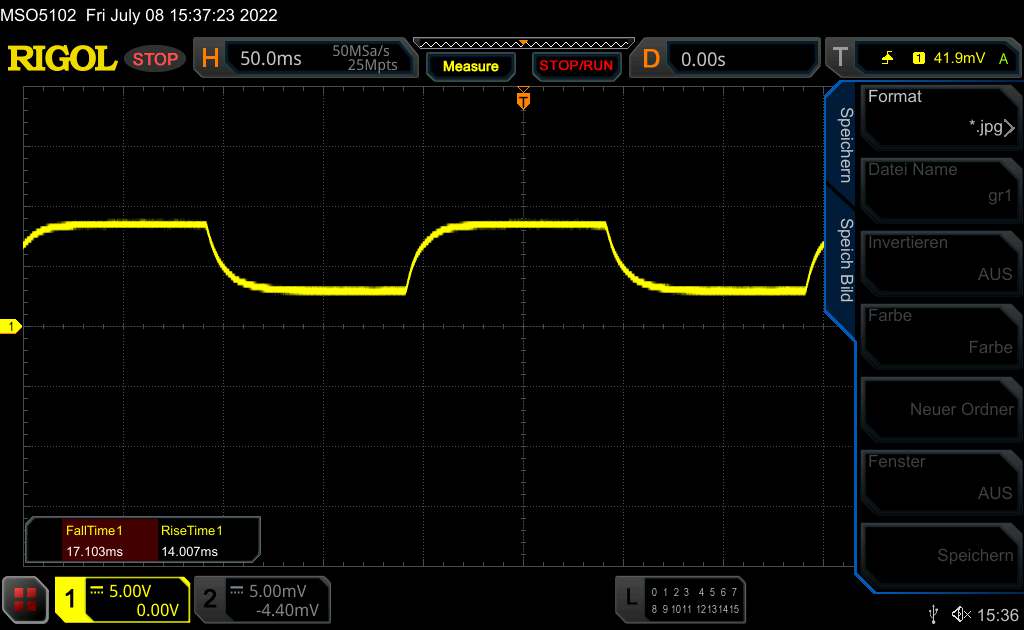Click the rising edge trigger icon
The height and width of the screenshot is (630, 1024).
(887, 59)
